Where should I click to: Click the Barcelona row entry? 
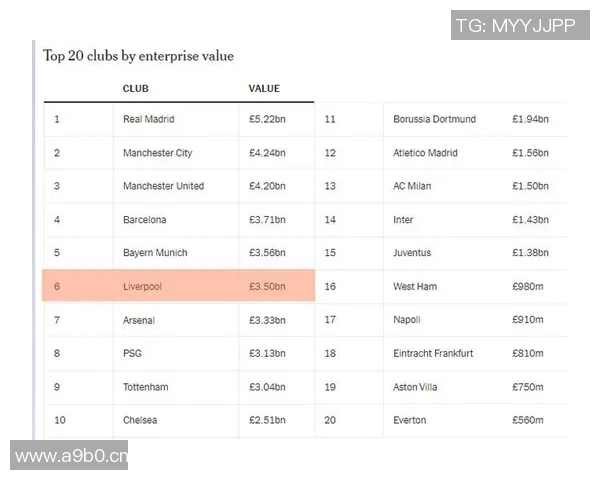tap(144, 220)
